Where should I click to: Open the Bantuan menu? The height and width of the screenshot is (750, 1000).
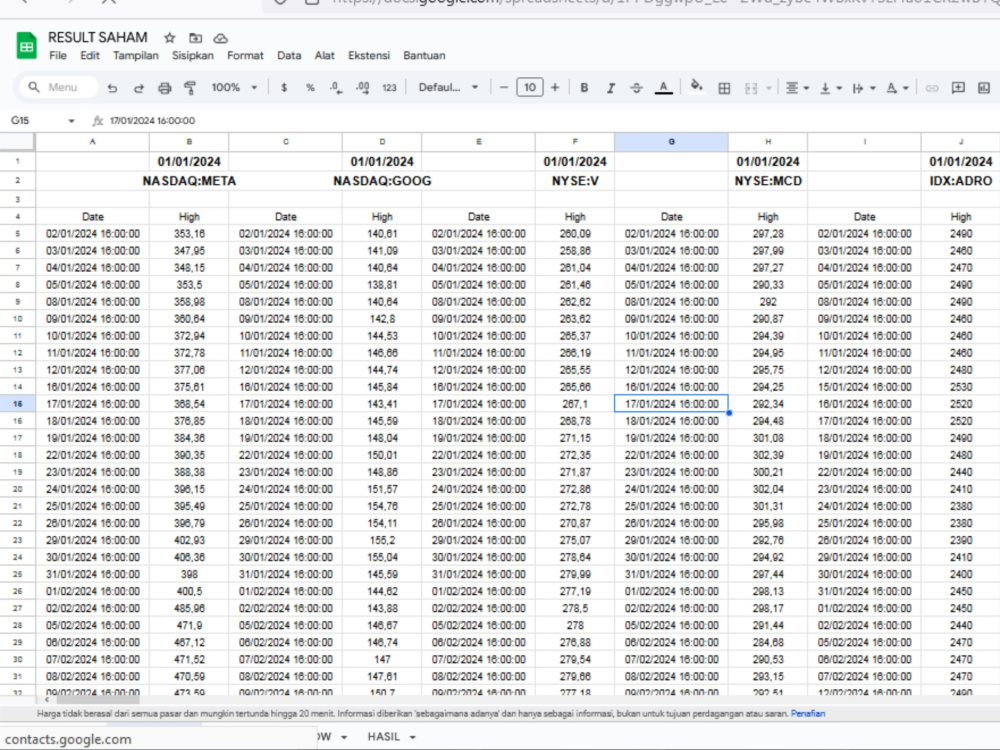click(x=424, y=55)
